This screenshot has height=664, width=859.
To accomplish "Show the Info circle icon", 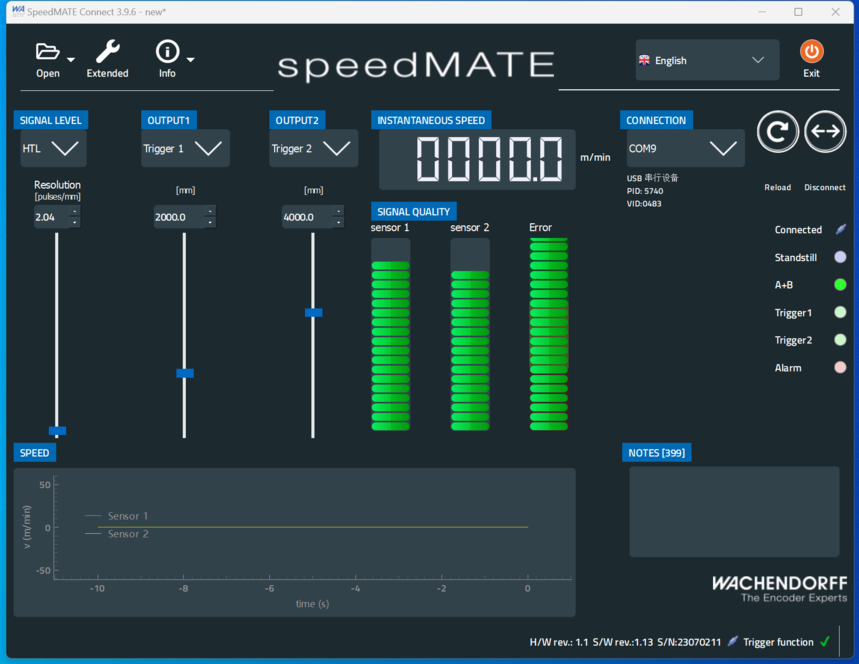I will pos(167,51).
